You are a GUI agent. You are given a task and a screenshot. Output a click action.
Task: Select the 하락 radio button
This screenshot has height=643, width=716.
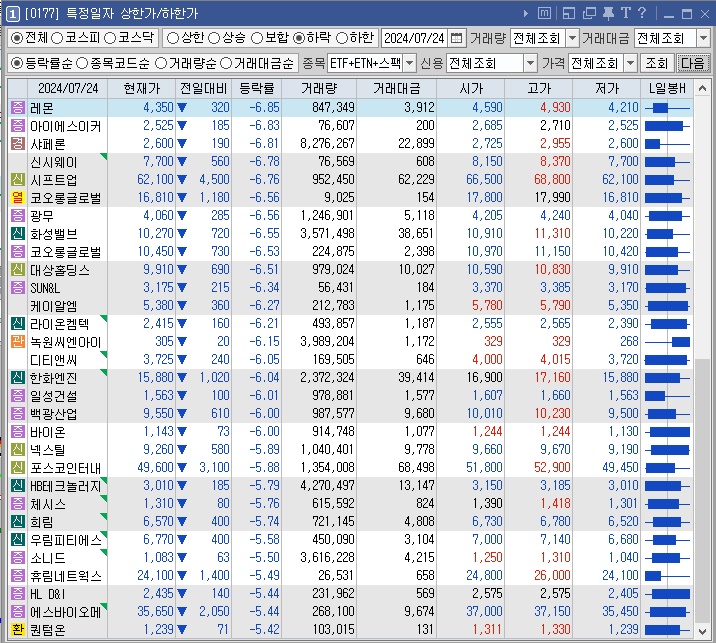click(299, 38)
